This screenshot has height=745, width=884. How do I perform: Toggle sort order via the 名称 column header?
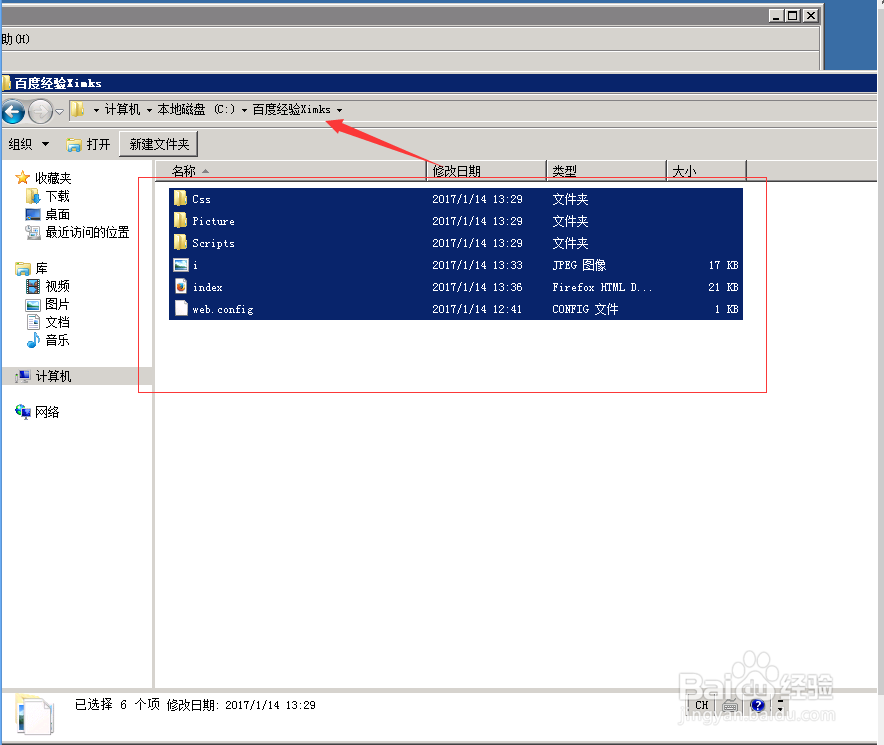point(185,170)
